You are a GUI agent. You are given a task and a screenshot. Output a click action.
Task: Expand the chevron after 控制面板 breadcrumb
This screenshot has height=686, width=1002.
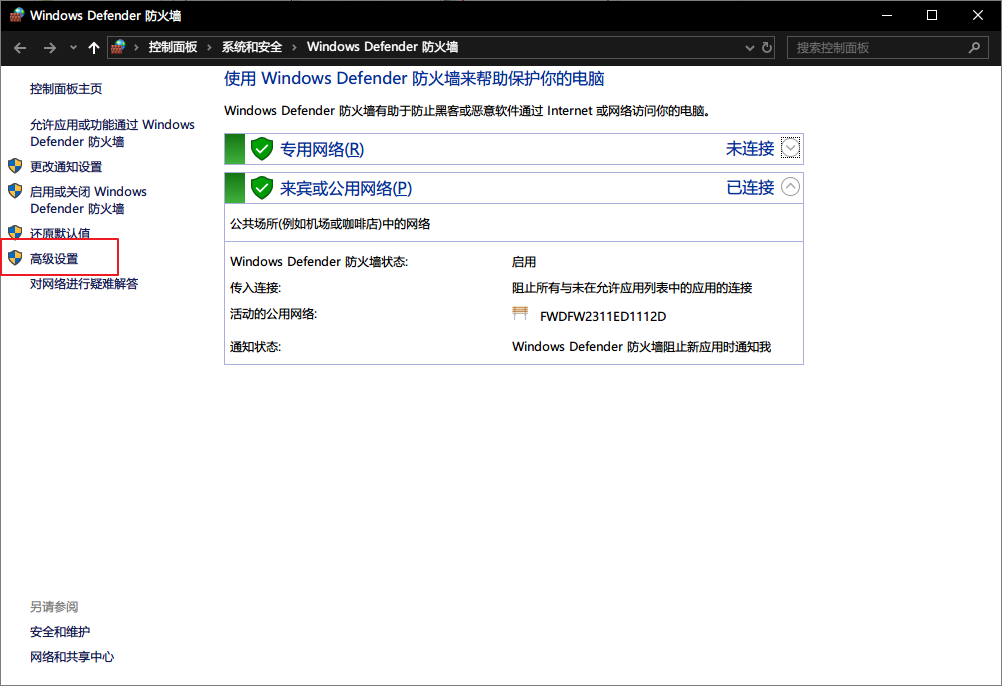click(x=209, y=47)
